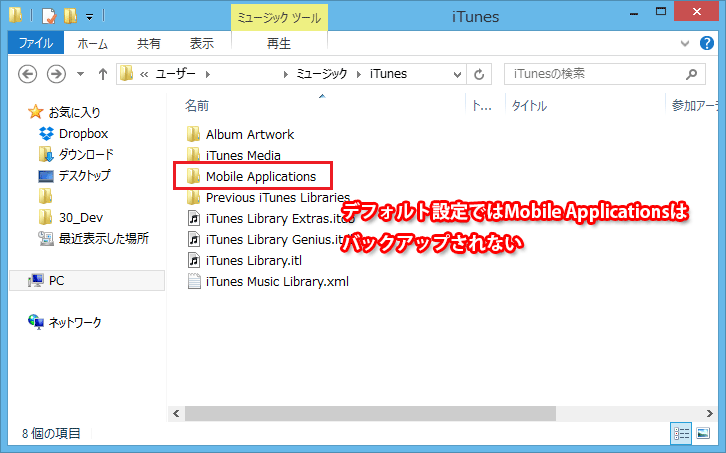Viewport: 726px width, 453px height.
Task: Select the iTunes Library.itl file
Action: [254, 260]
